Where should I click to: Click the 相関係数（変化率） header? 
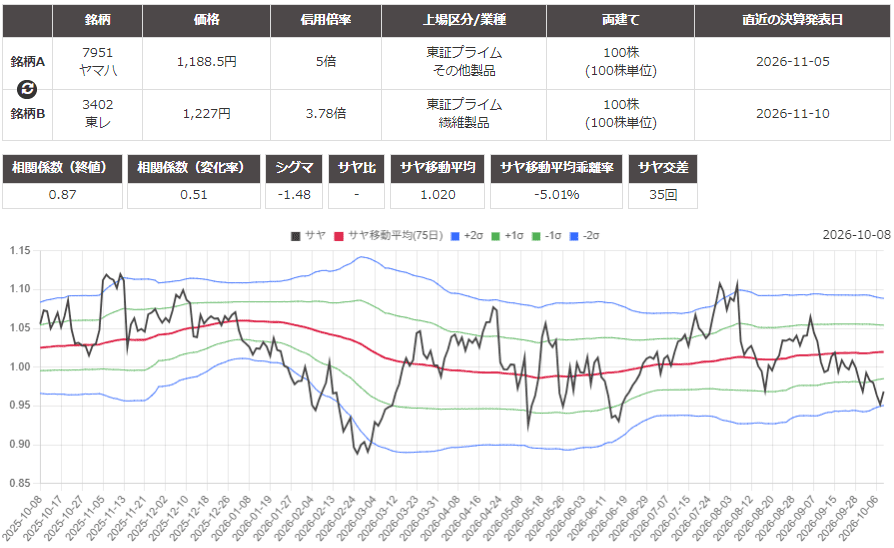pos(193,168)
